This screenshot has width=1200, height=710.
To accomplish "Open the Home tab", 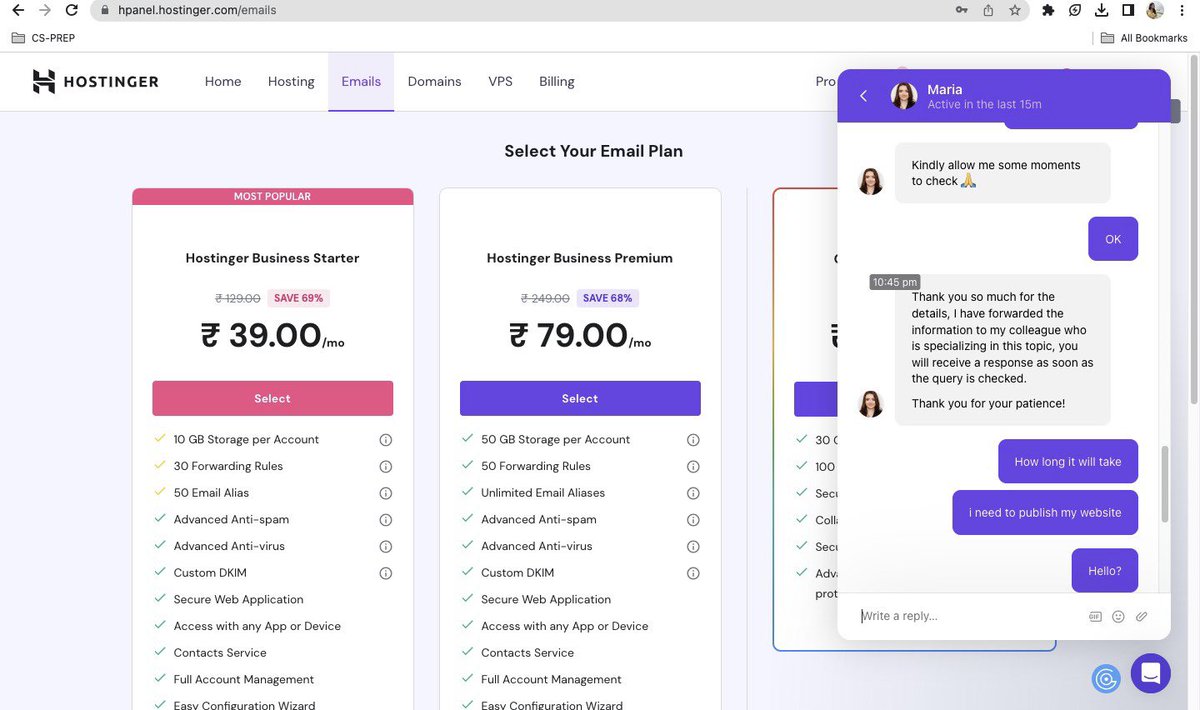I will pos(223,82).
